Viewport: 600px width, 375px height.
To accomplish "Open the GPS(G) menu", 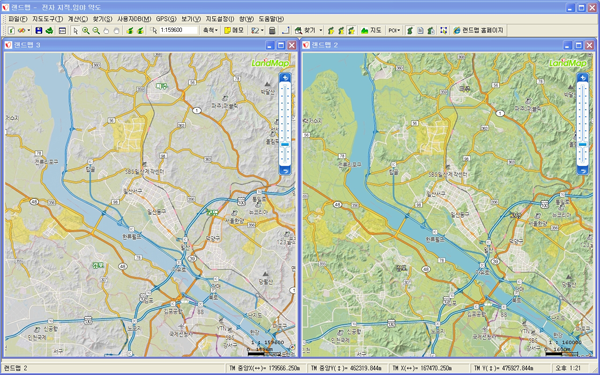I will (166, 19).
